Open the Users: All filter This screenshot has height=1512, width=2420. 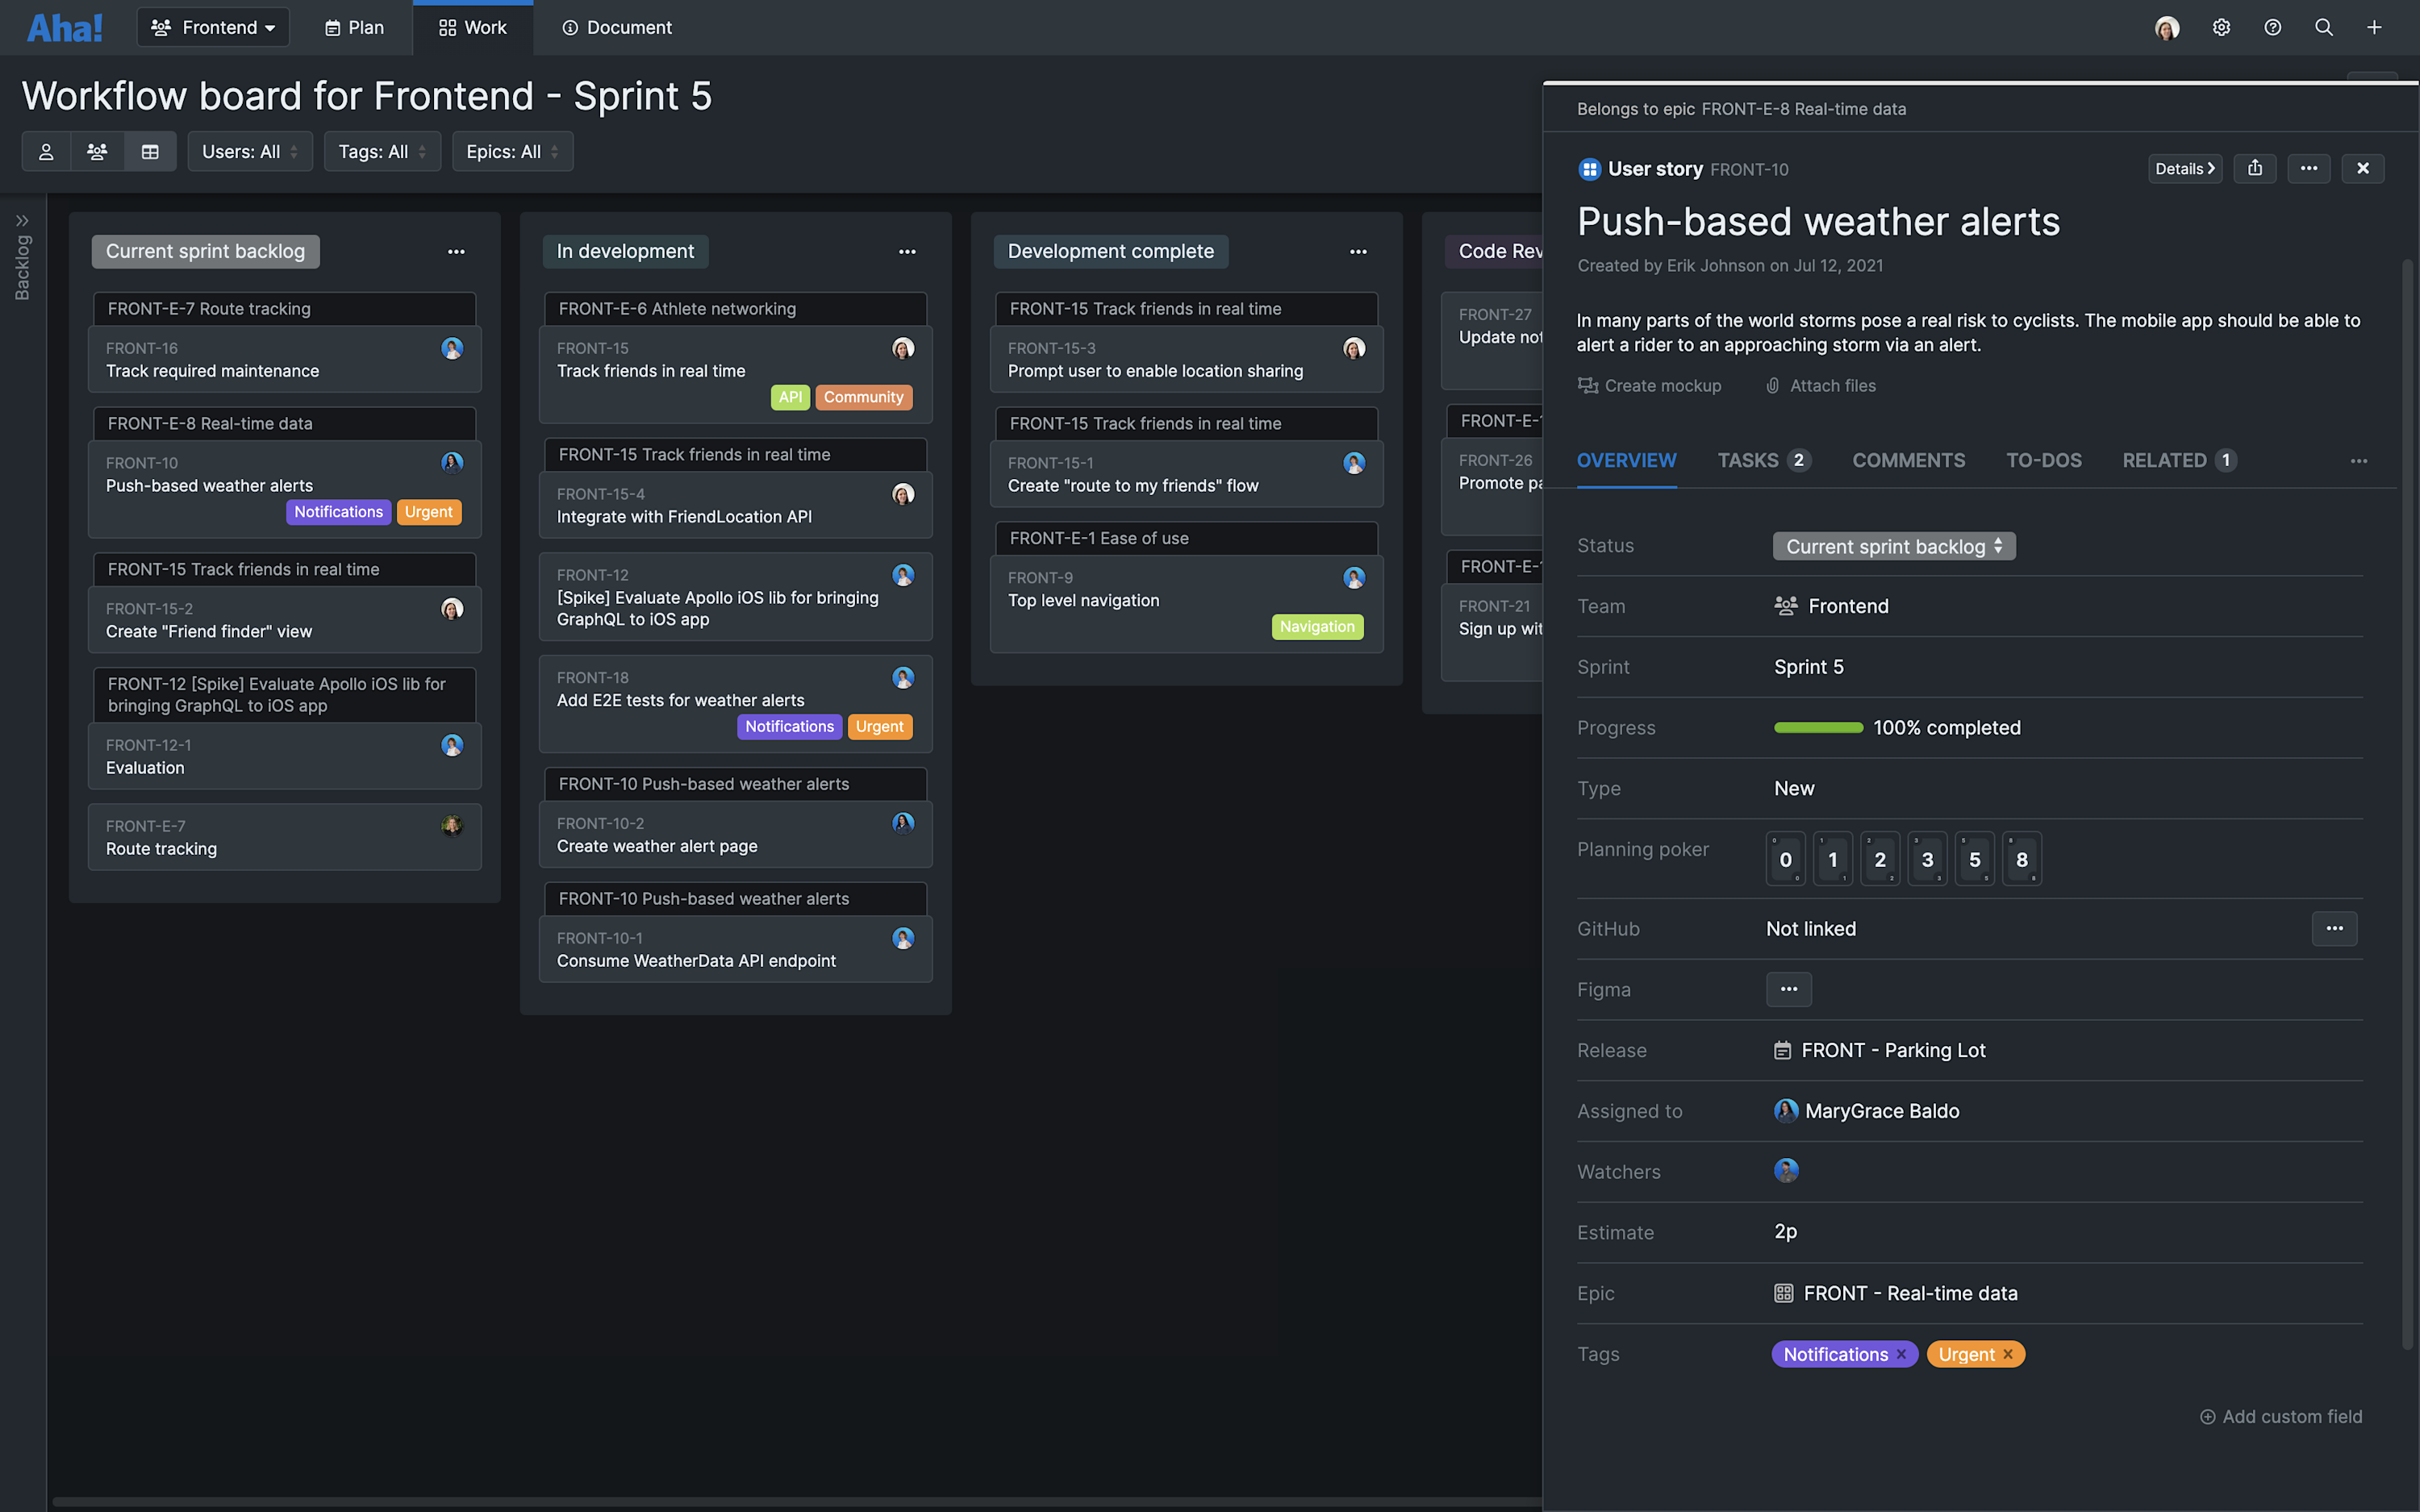(249, 151)
